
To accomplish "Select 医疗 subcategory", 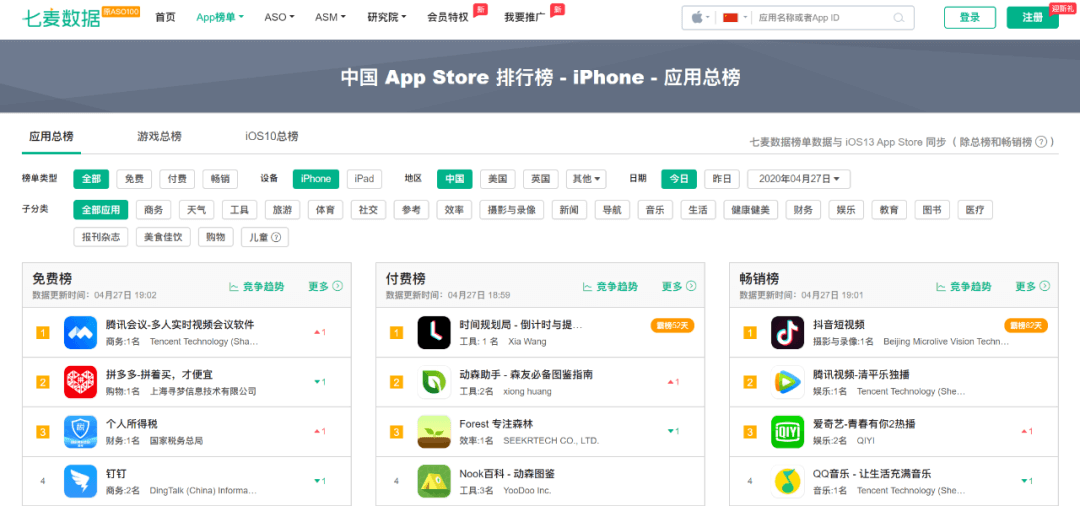I will [x=975, y=210].
